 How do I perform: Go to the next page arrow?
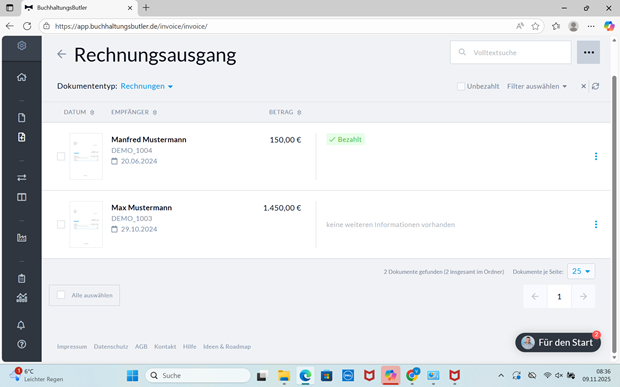pyautogui.click(x=583, y=296)
